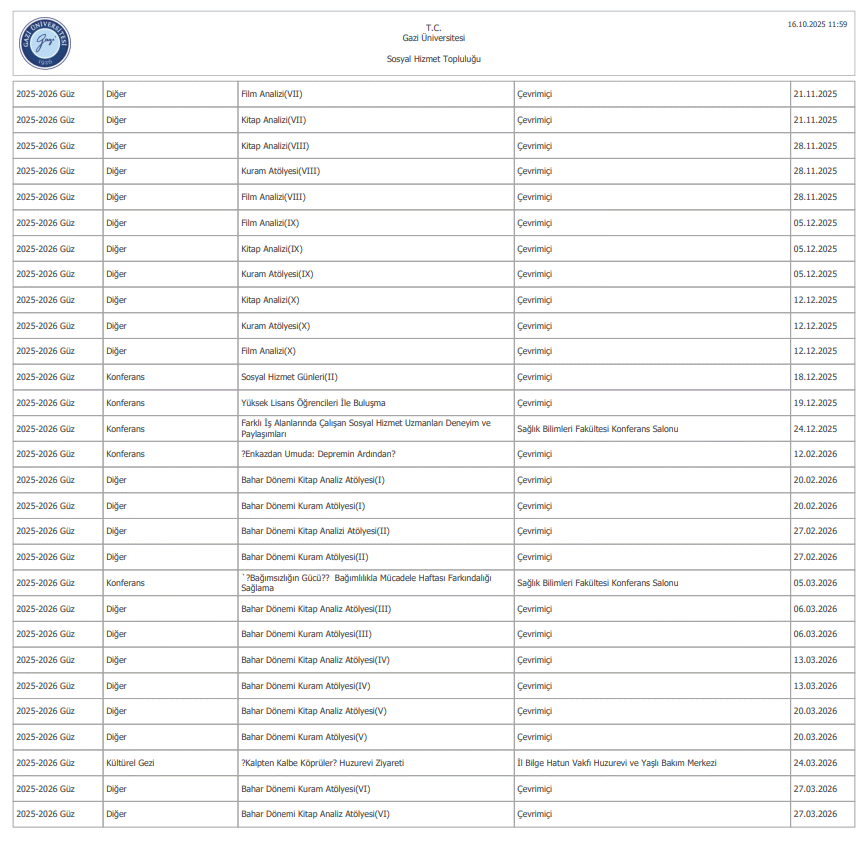Select the date 18.12.2025
Image resolution: width=867 pixels, height=842 pixels.
point(814,377)
